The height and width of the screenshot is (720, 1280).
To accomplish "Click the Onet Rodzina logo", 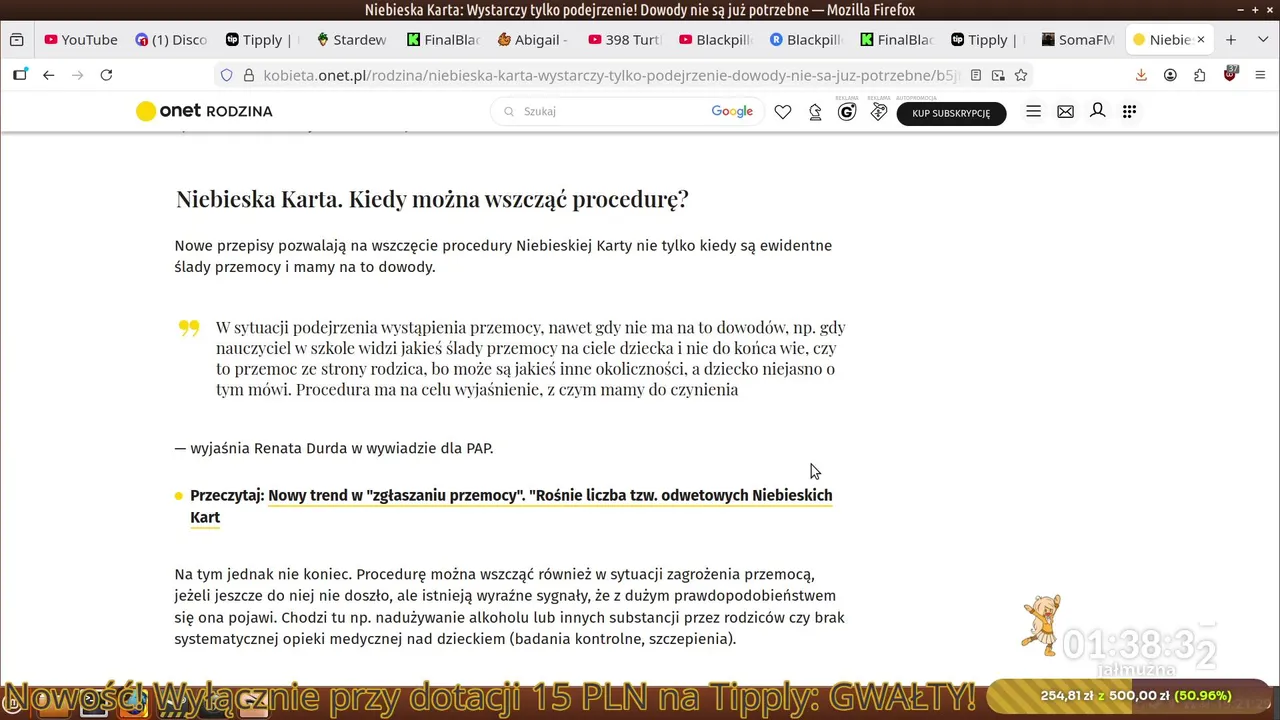I will [x=204, y=111].
